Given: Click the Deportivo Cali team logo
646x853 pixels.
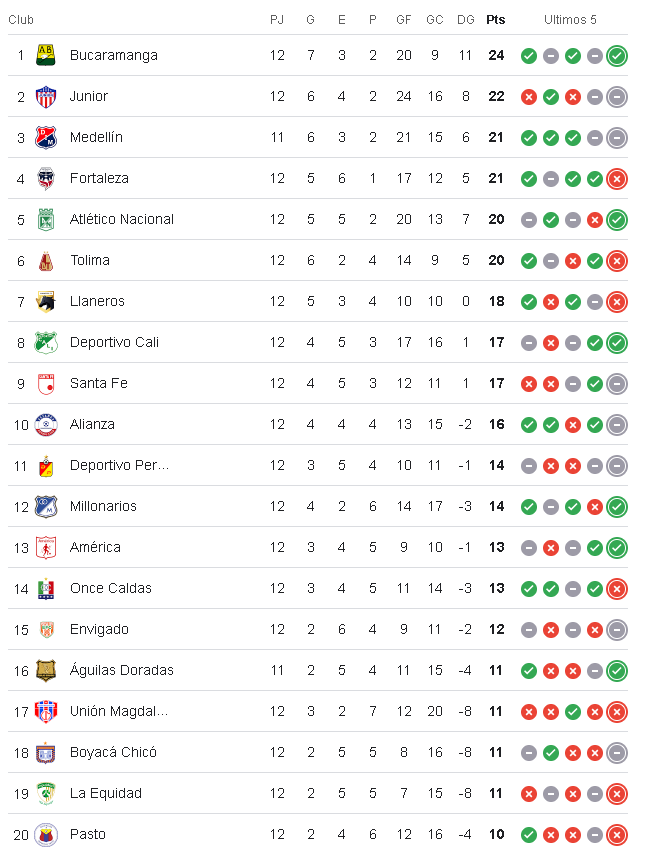Looking at the screenshot, I should [45, 342].
